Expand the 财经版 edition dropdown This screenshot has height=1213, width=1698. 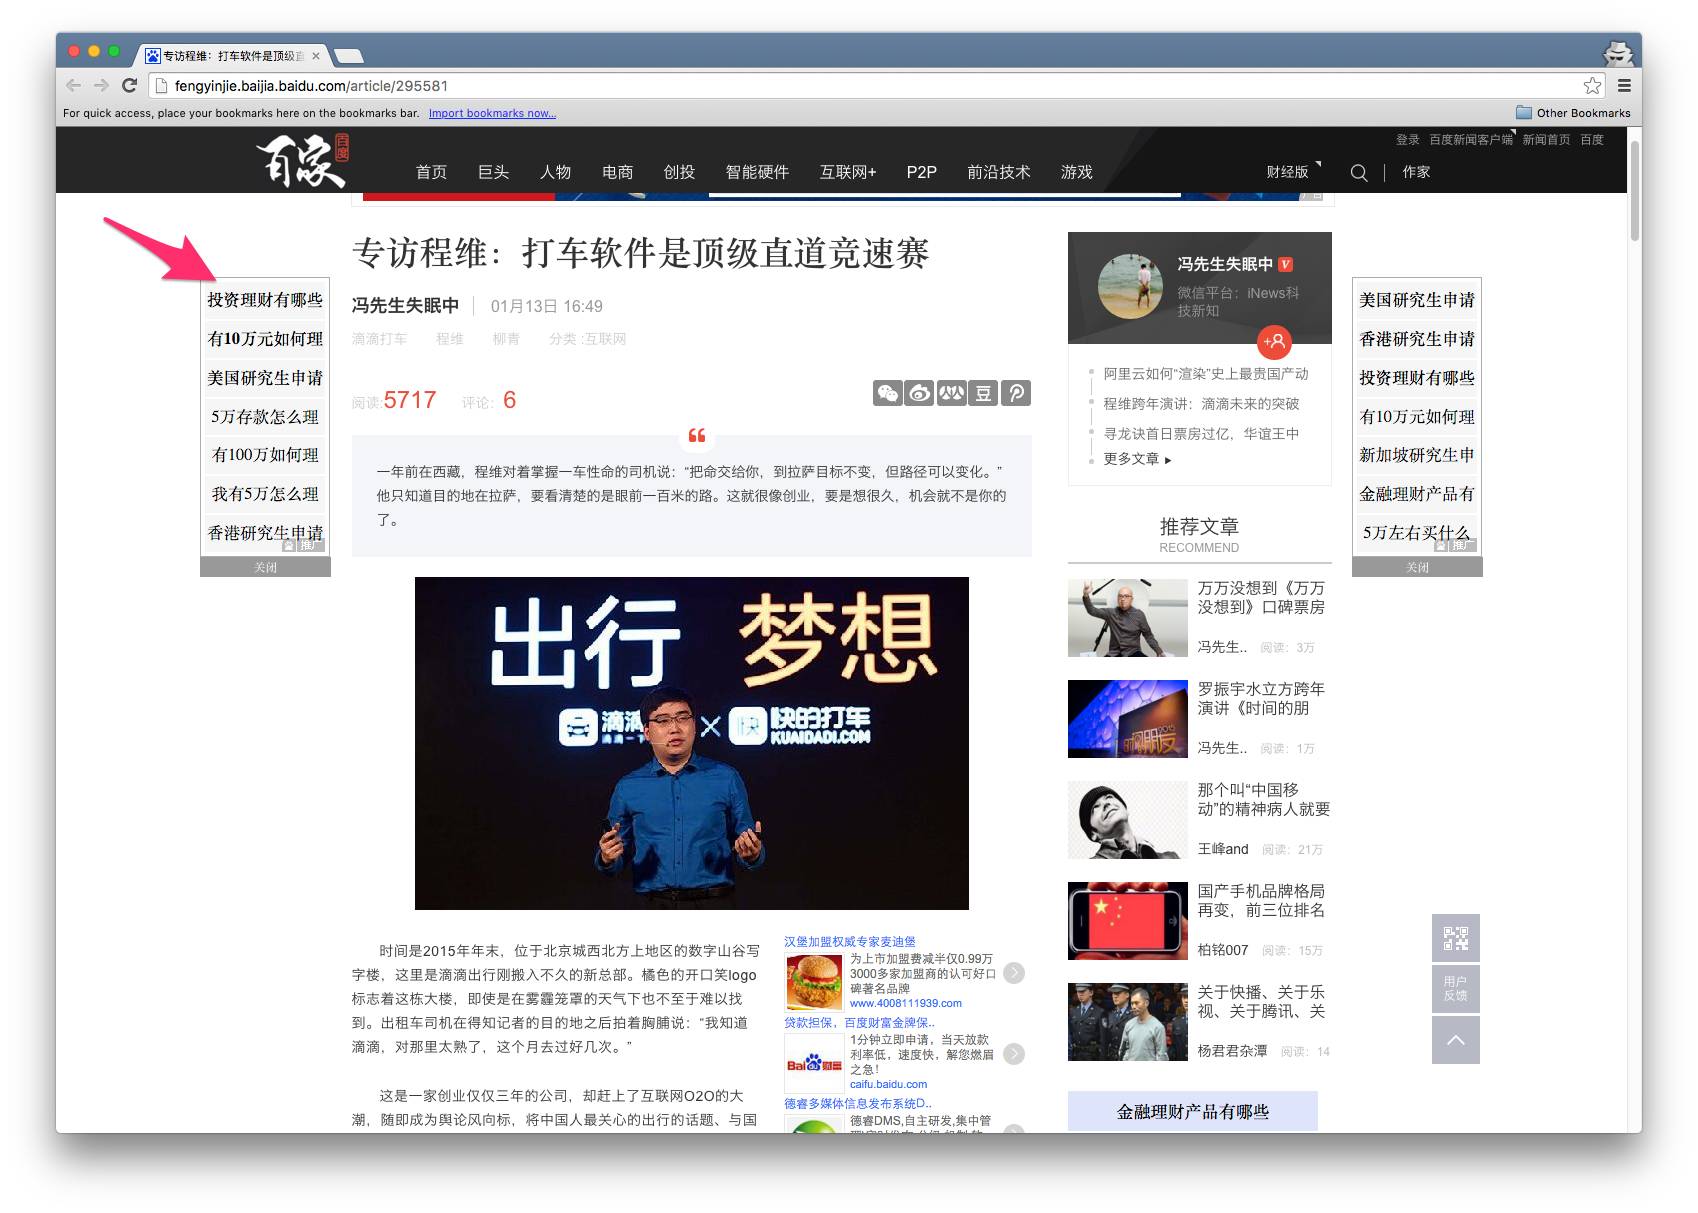click(1291, 172)
